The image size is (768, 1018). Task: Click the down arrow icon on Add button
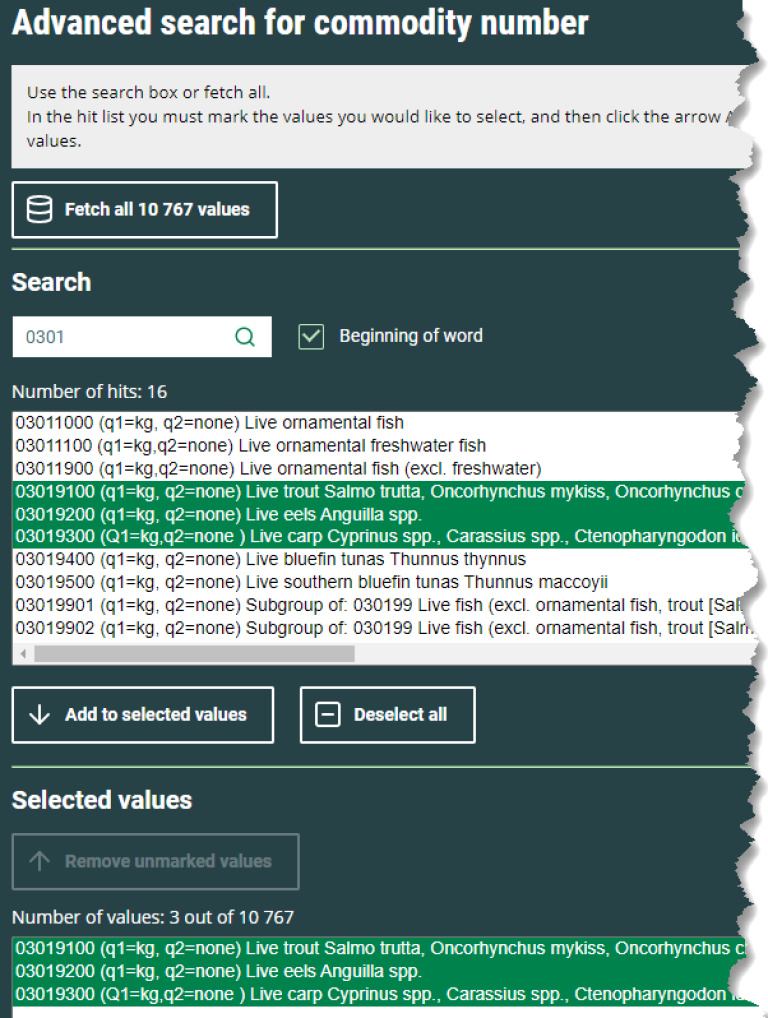tap(40, 715)
